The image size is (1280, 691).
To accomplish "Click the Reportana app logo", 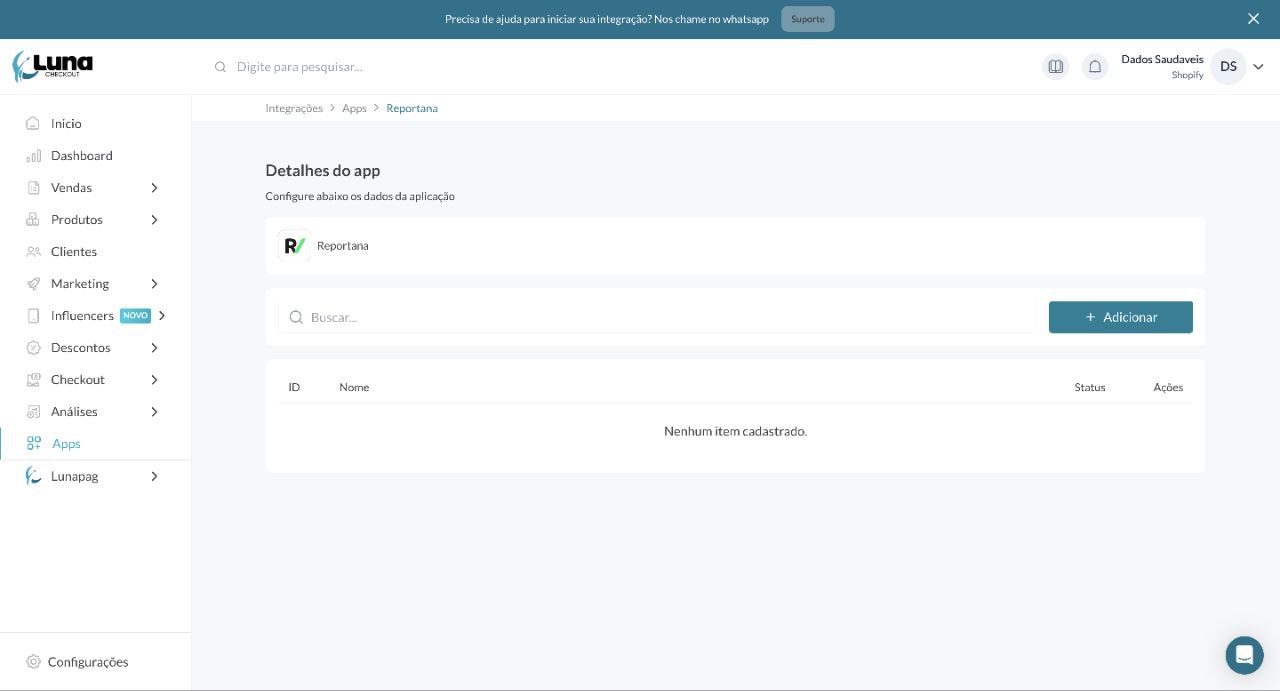I will point(294,246).
